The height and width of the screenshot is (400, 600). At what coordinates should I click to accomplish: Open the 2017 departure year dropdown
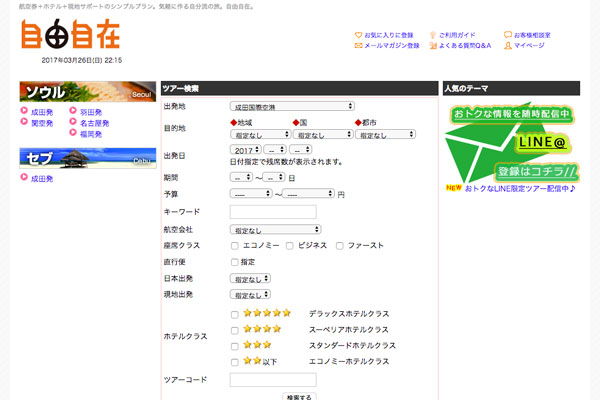pyautogui.click(x=246, y=150)
